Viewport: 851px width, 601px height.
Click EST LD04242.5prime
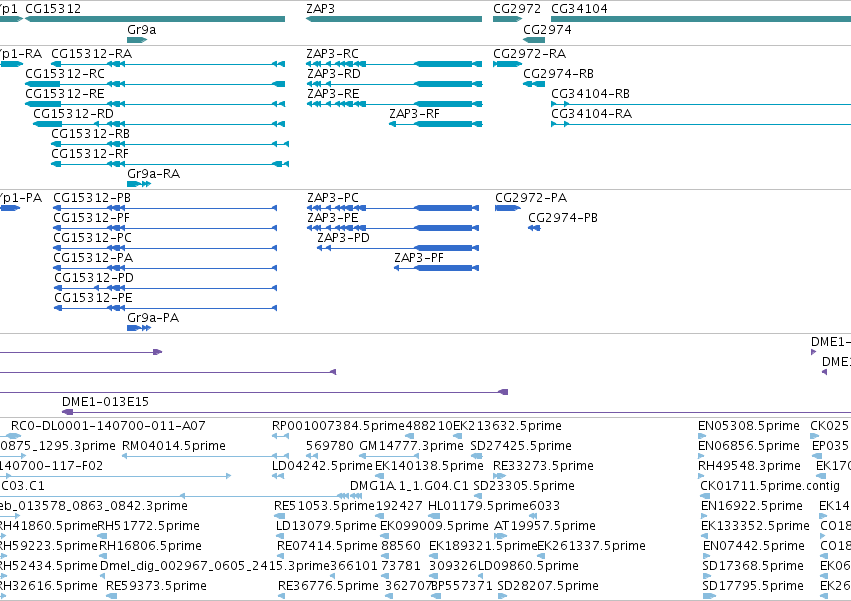(x=322, y=466)
